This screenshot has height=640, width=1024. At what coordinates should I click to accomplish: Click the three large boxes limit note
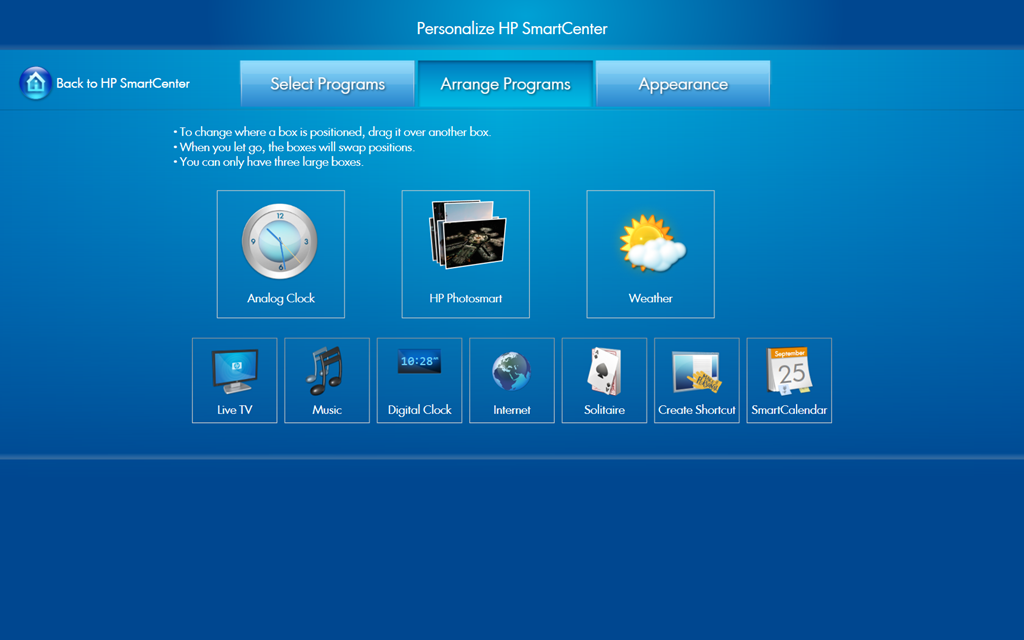268,162
